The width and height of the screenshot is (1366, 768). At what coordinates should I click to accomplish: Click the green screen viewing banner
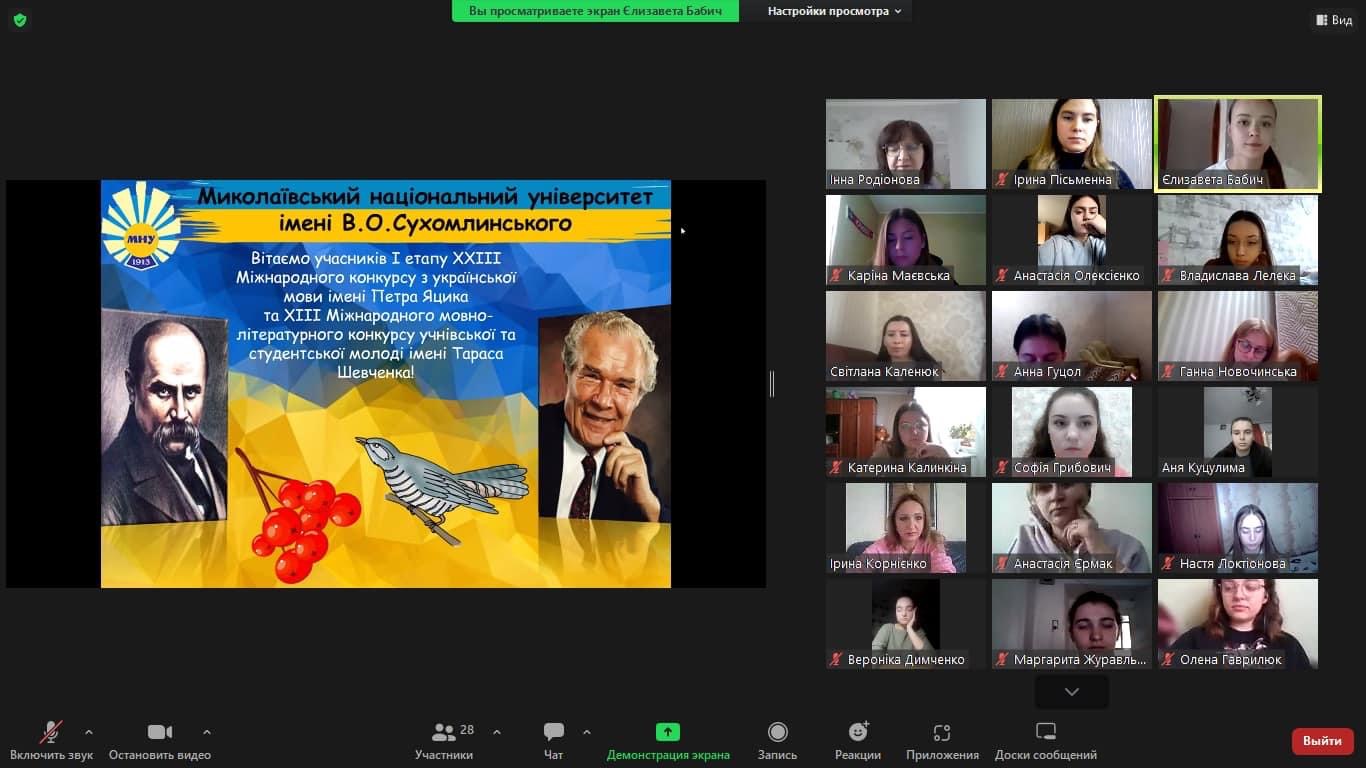595,11
